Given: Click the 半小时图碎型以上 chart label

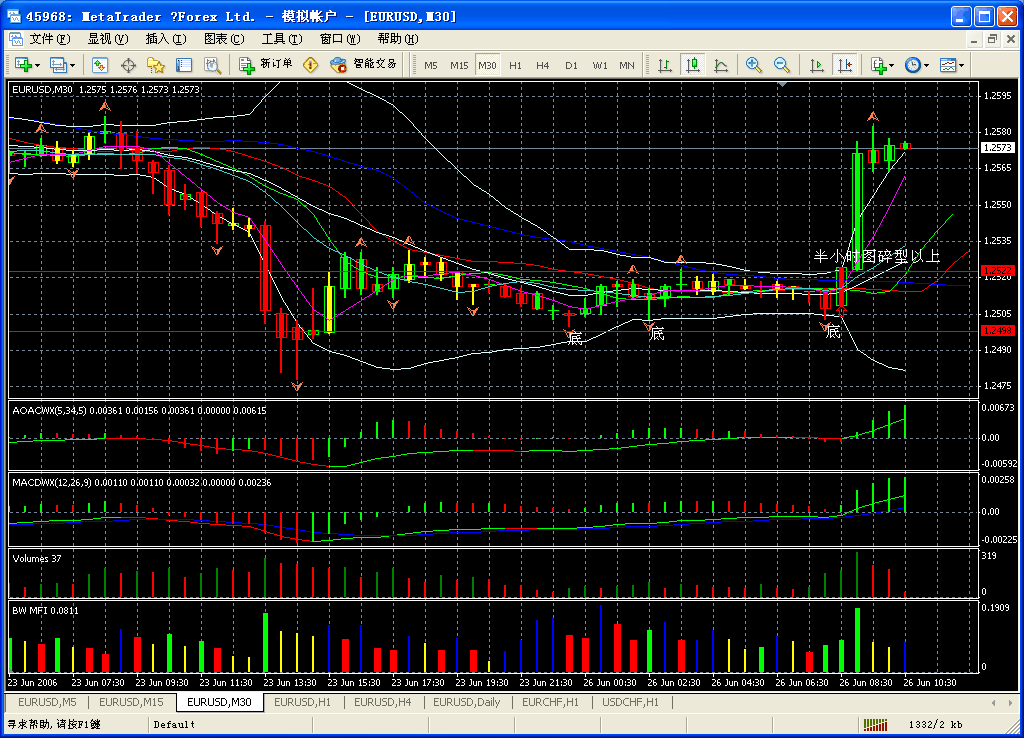Looking at the screenshot, I should click(877, 256).
